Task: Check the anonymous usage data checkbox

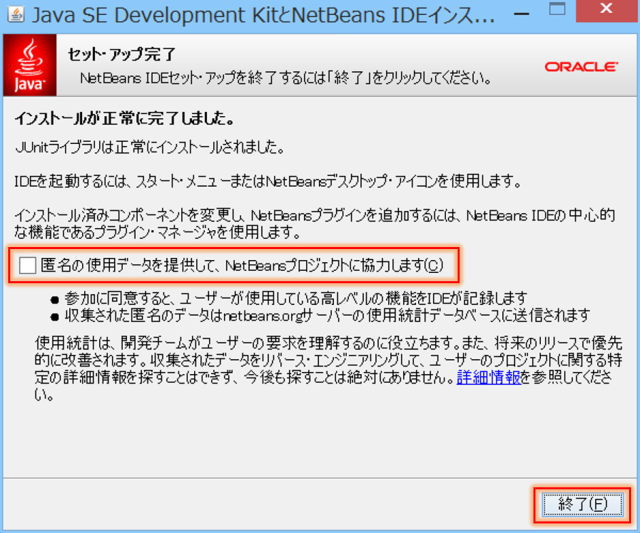Action: coord(27,266)
